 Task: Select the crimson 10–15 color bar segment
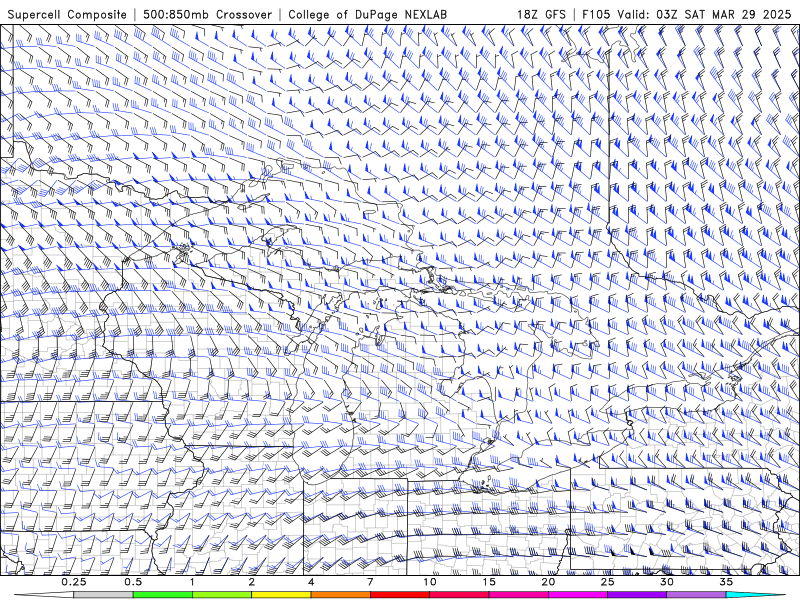tap(459, 595)
